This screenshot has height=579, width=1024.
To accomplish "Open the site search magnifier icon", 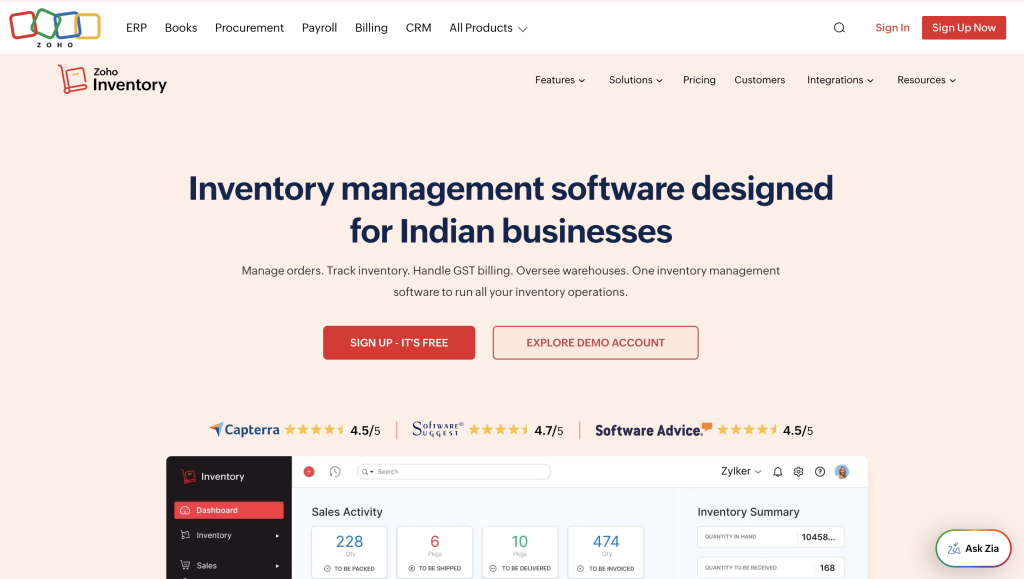I will [x=839, y=27].
